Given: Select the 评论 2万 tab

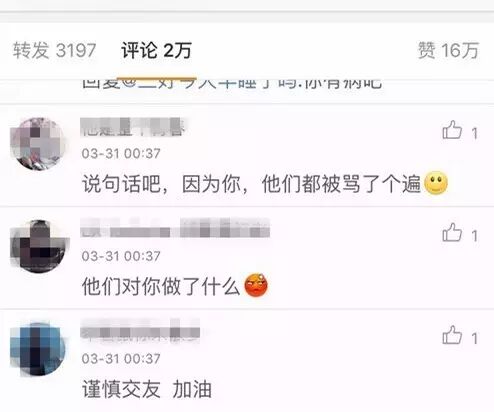Looking at the screenshot, I should point(156,50).
